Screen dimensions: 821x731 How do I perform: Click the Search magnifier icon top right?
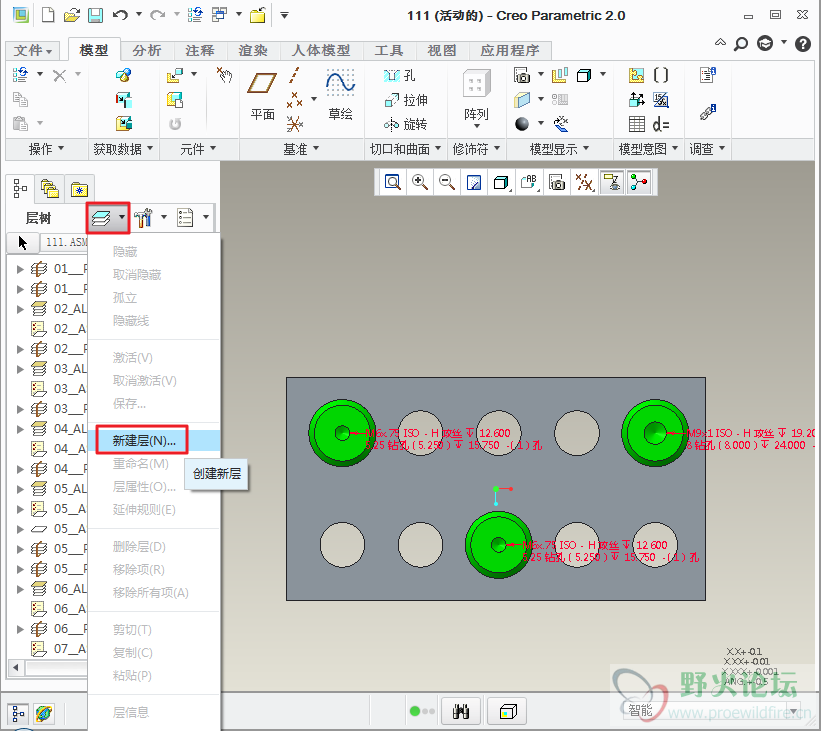point(741,44)
